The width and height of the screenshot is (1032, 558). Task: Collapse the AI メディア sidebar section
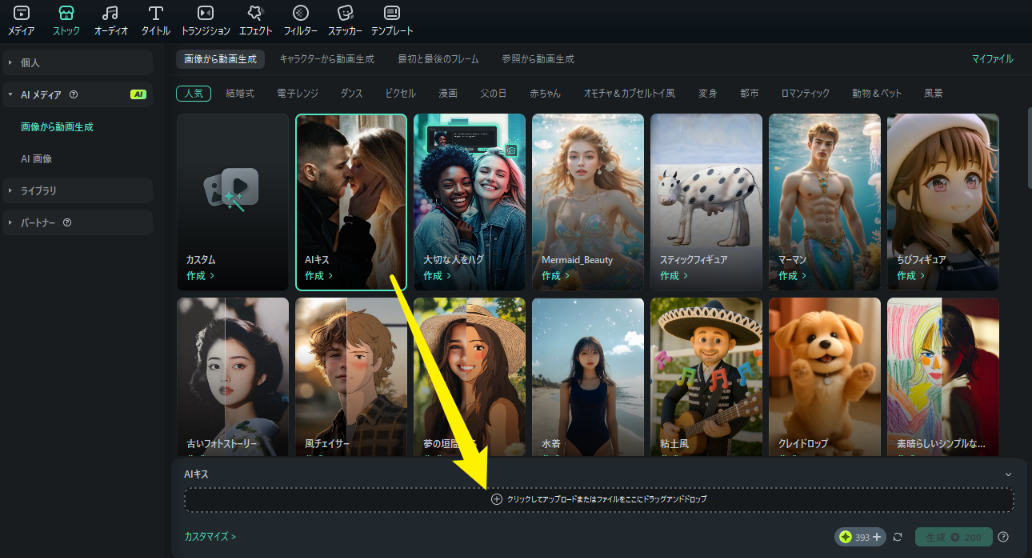(x=78, y=94)
